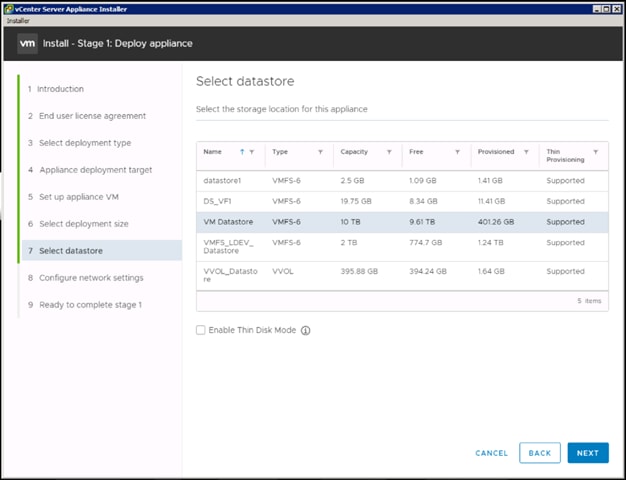Click the 11.41 GB provisioned cell
626x480 pixels.
(491, 202)
